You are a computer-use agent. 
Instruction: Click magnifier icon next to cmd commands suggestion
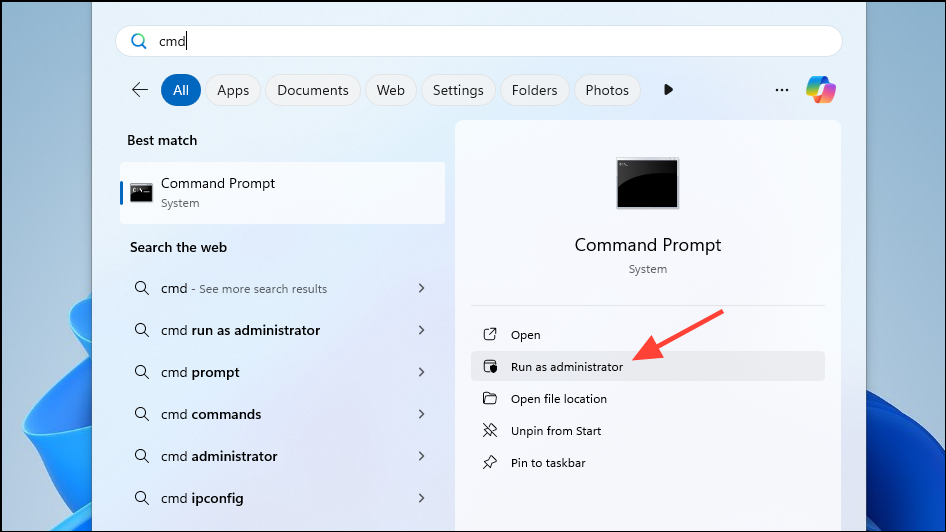142,414
